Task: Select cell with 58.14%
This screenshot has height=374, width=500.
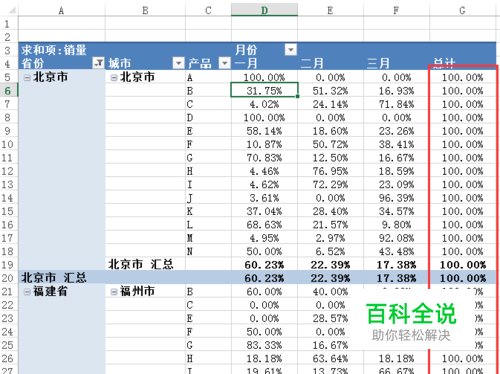Action: [x=264, y=131]
